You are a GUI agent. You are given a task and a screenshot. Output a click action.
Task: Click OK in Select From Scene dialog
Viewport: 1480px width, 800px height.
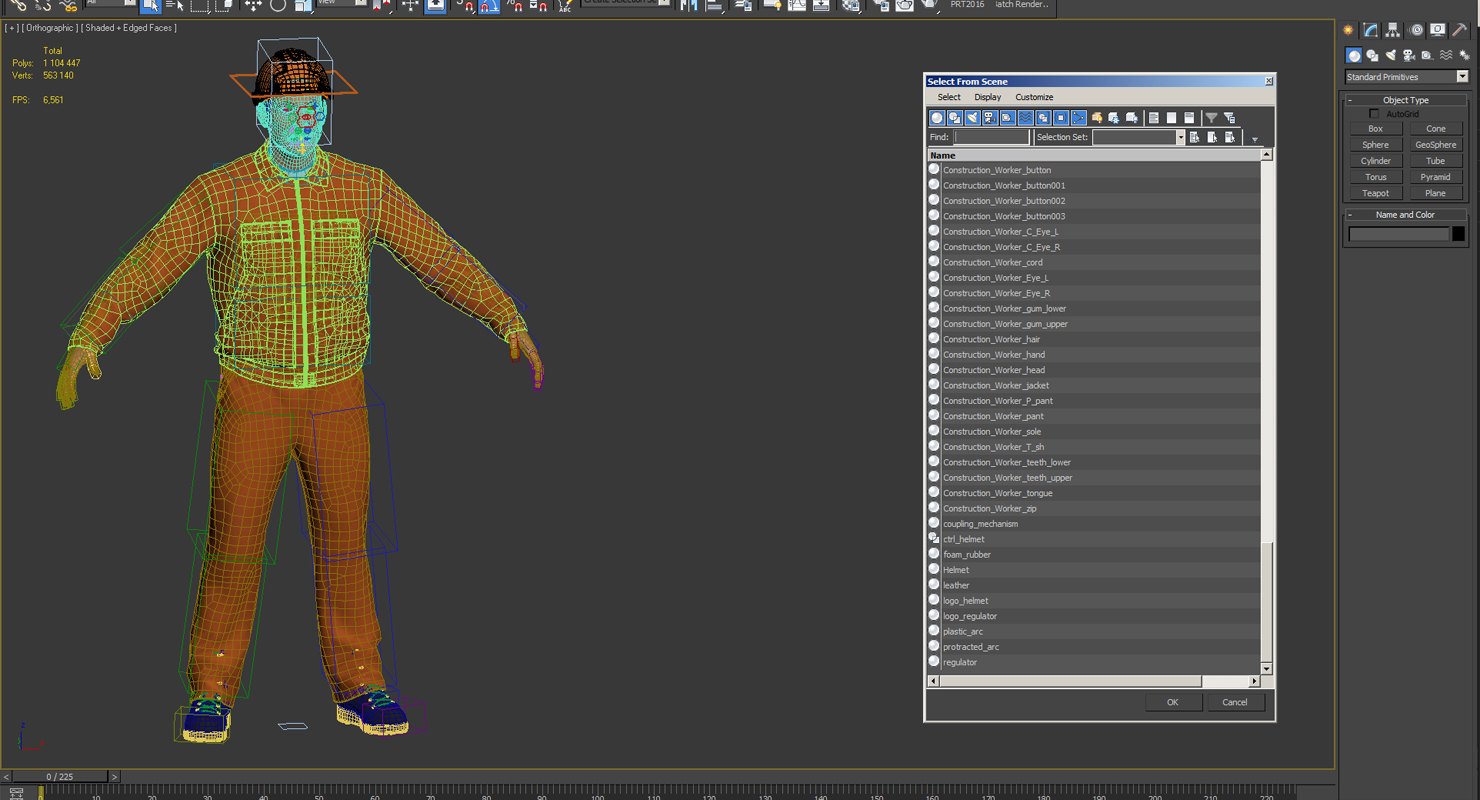pos(1172,702)
